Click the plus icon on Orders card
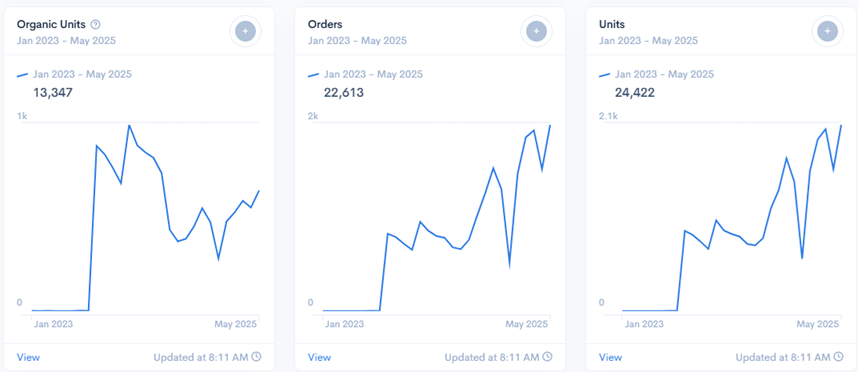The height and width of the screenshot is (372, 858). tap(536, 32)
